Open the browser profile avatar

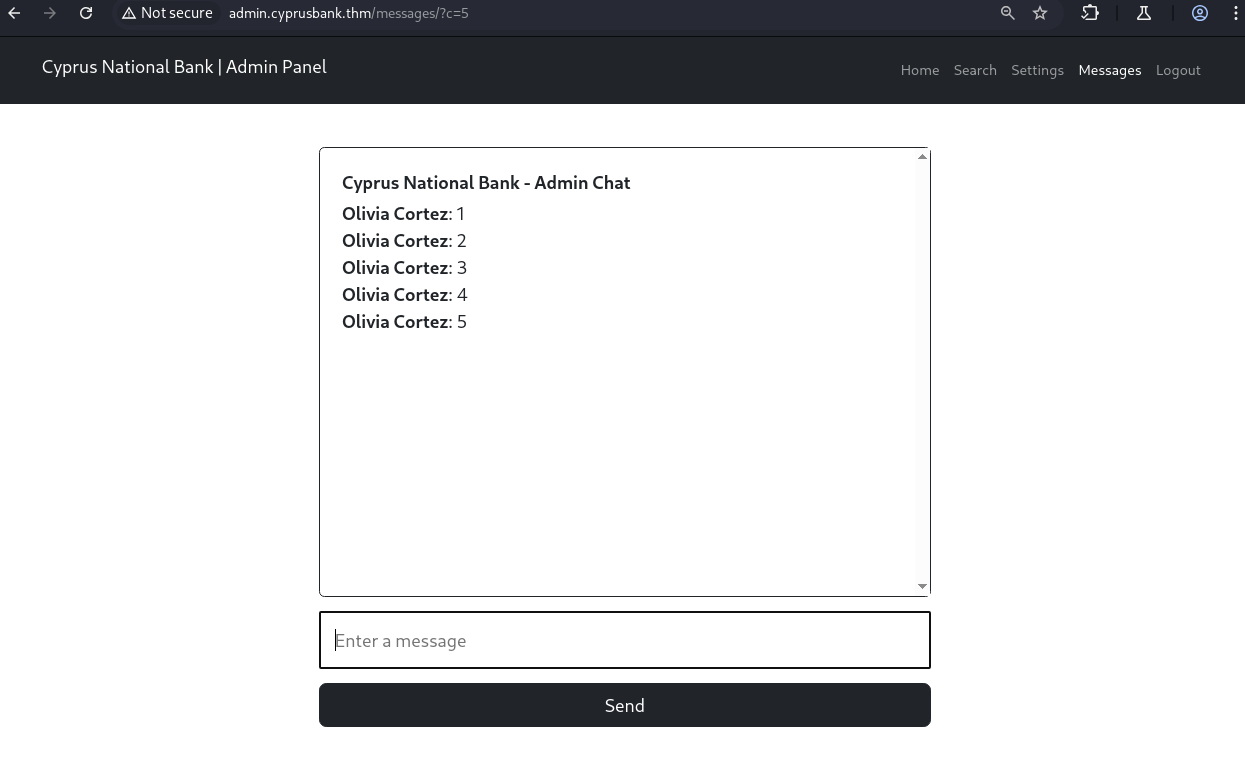[1200, 13]
